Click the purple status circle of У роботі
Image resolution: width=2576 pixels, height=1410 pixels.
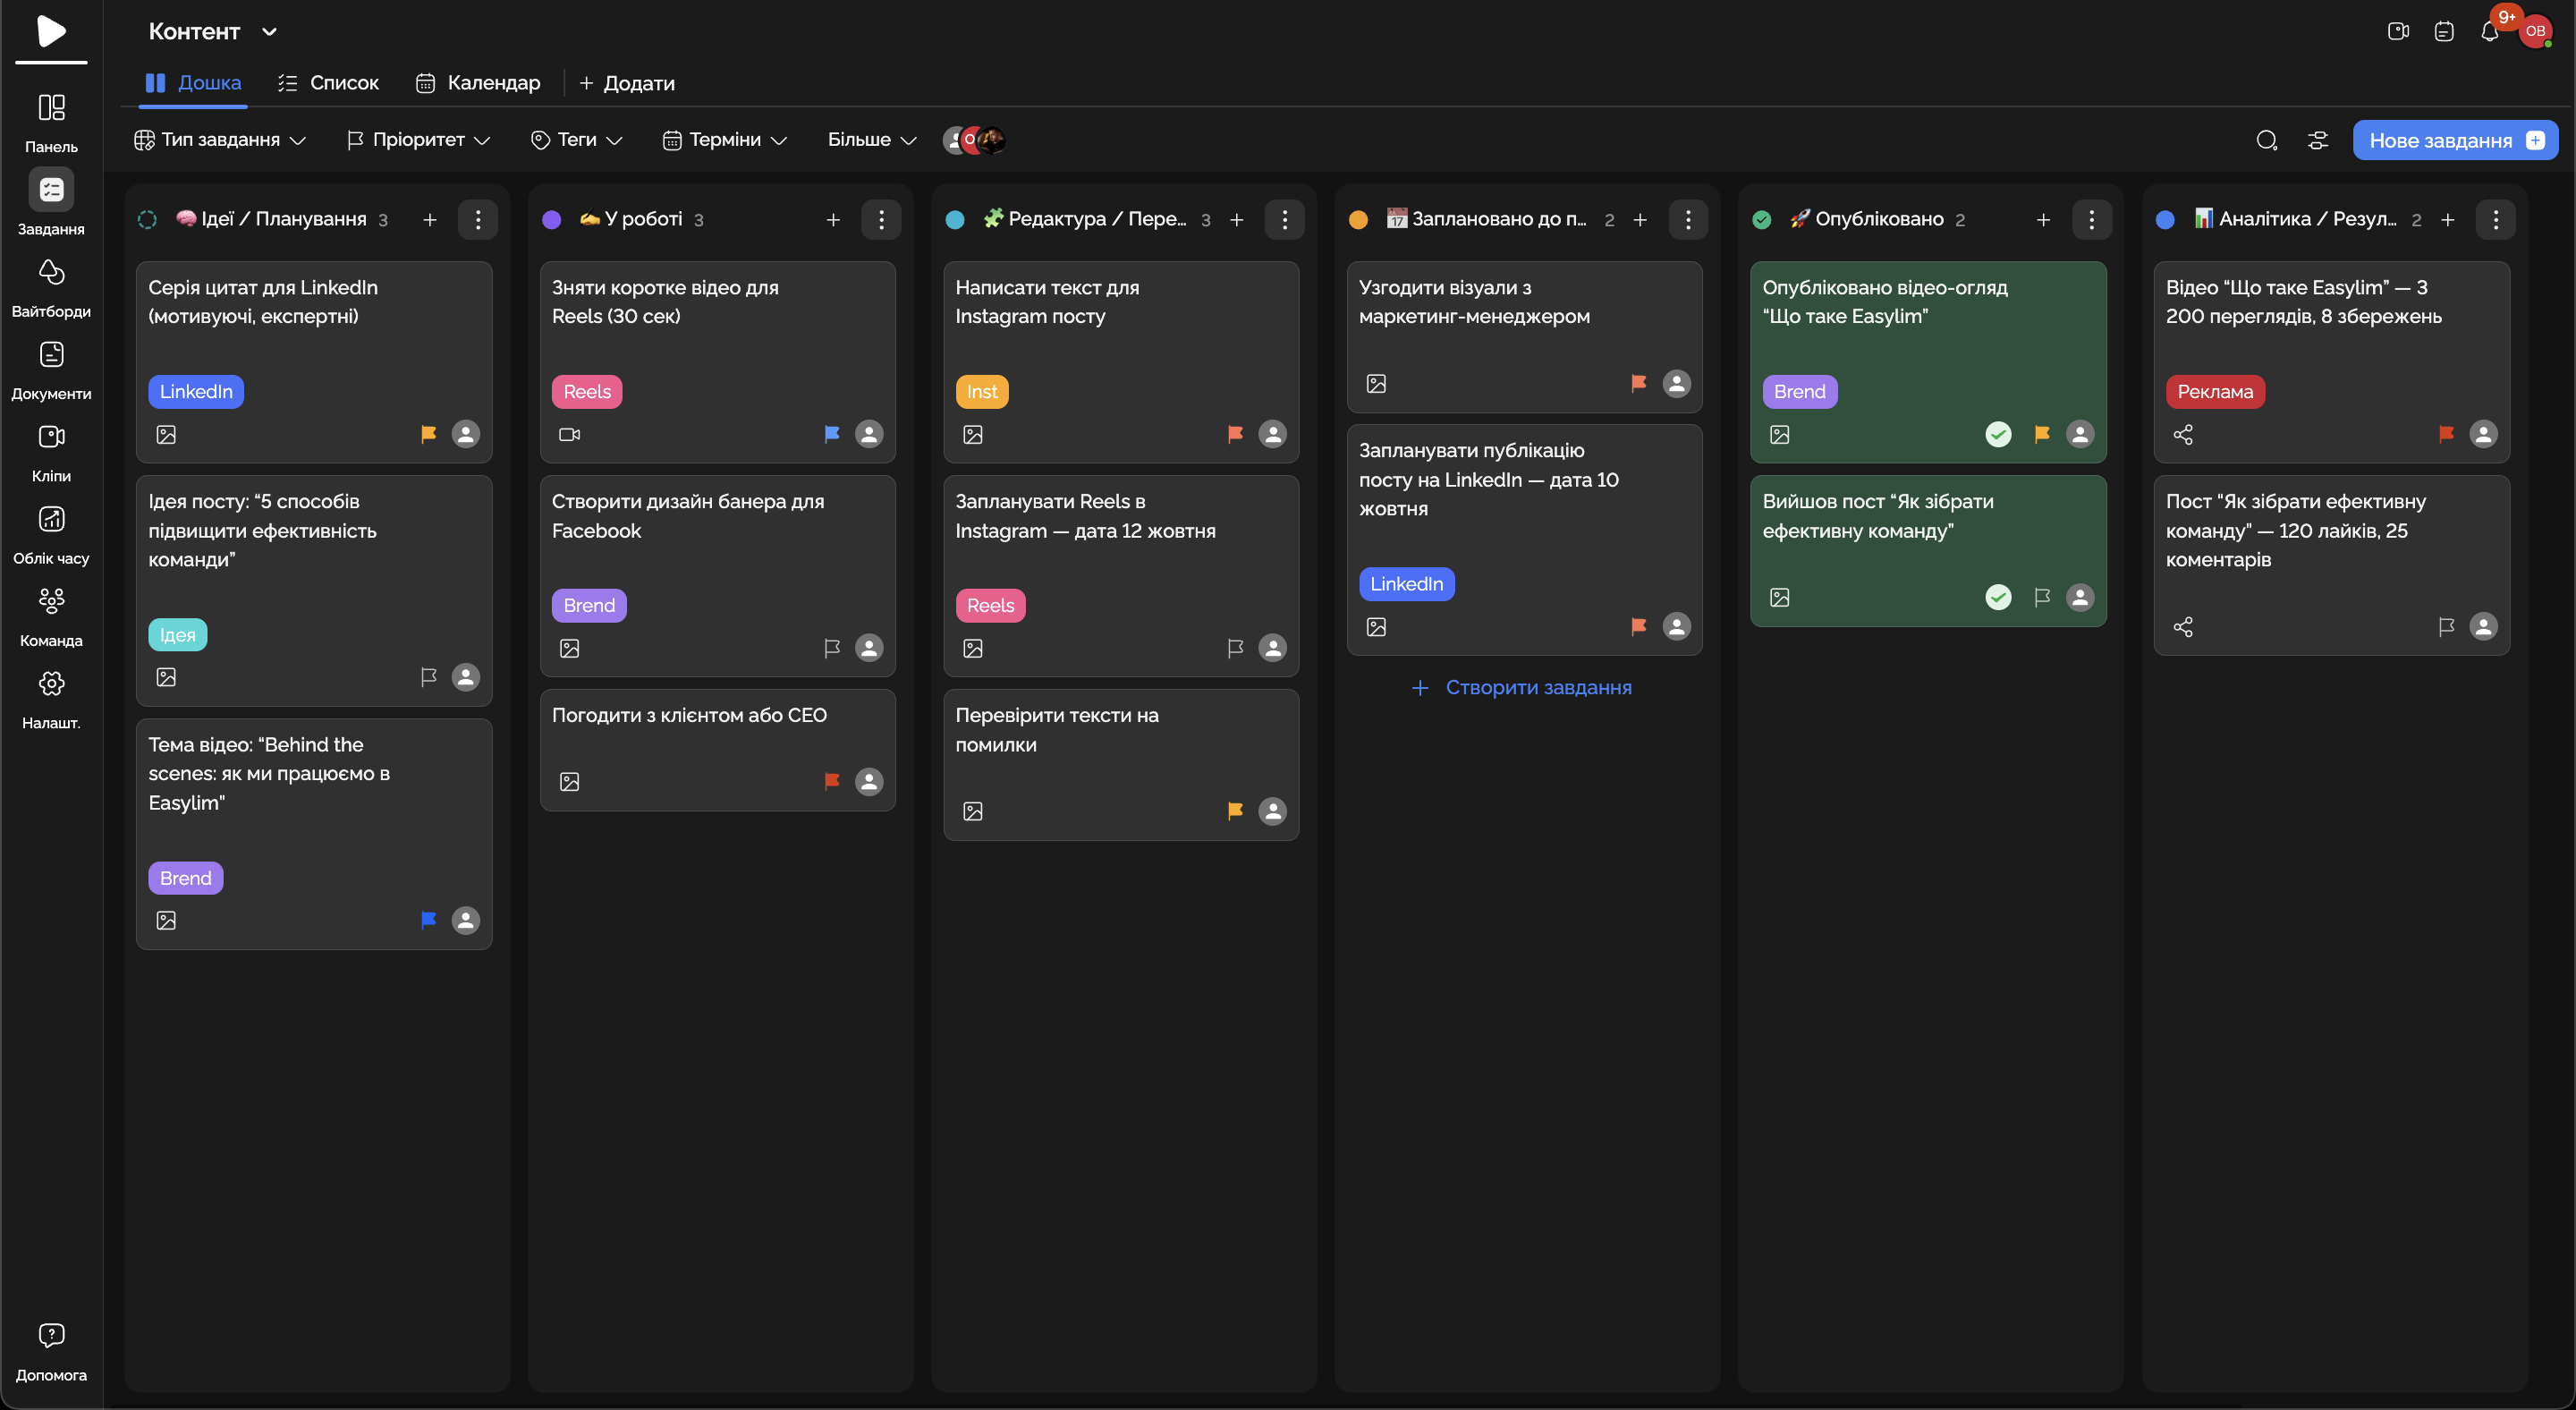click(551, 219)
